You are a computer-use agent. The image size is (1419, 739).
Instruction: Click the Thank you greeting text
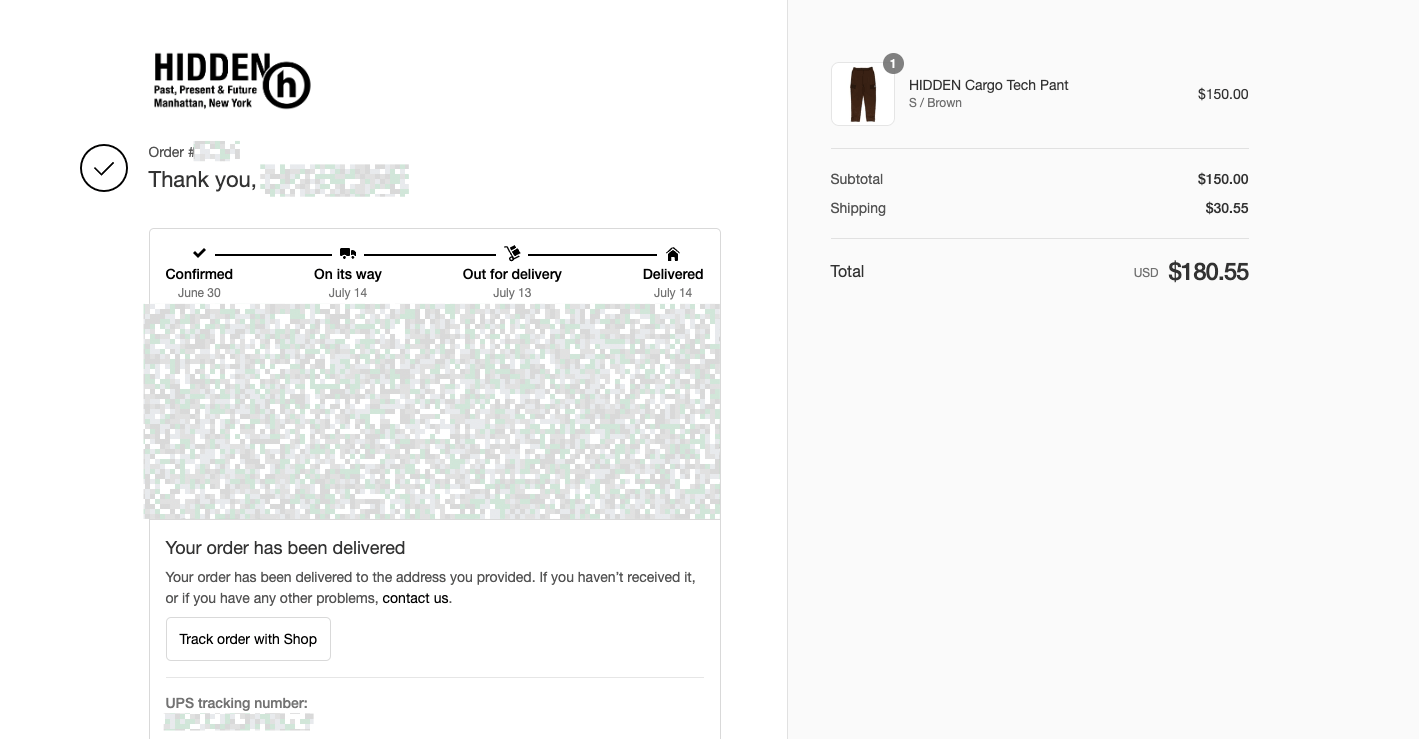point(202,180)
